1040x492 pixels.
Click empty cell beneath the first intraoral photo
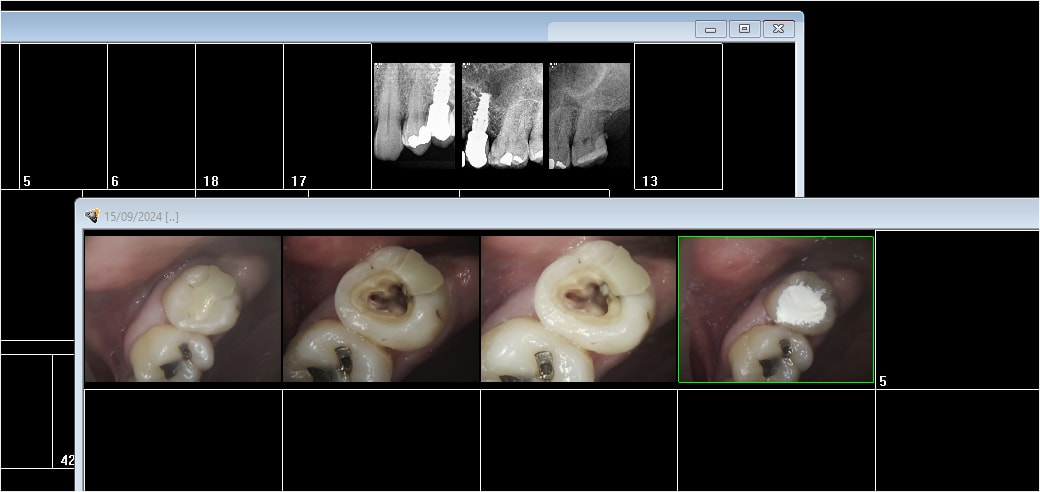[x=183, y=439]
